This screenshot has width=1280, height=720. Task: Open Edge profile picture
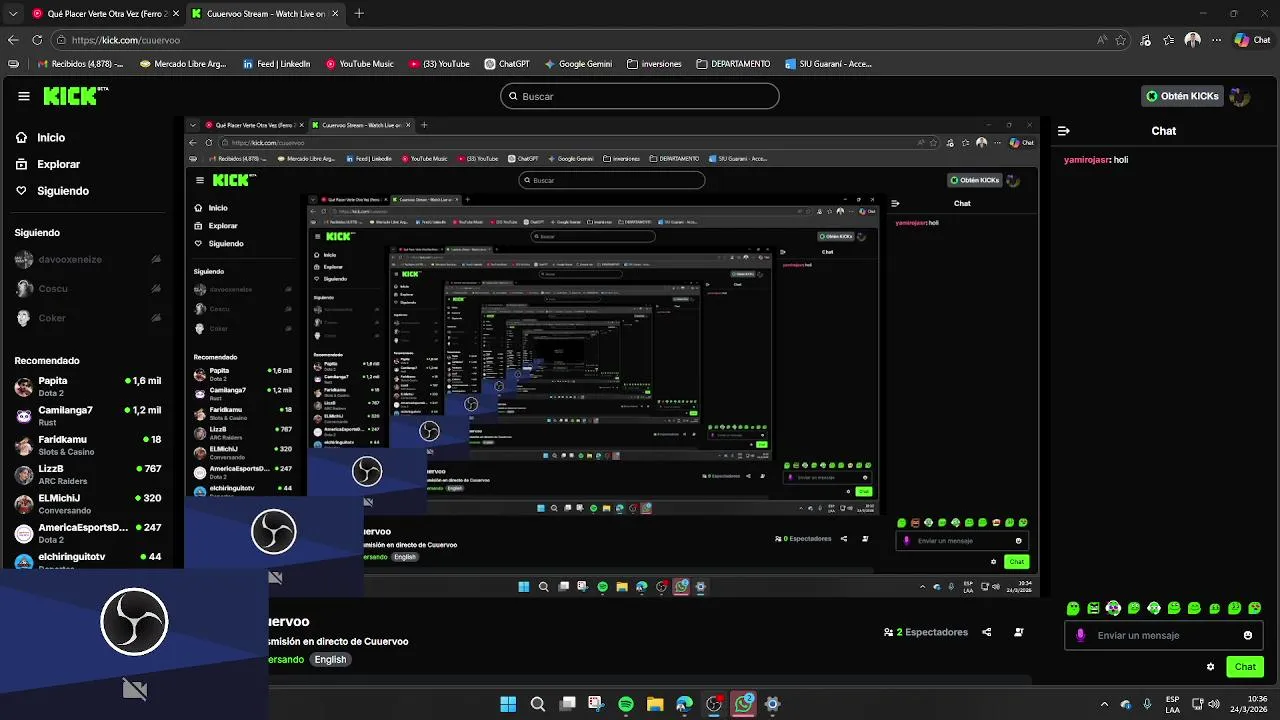point(1193,40)
